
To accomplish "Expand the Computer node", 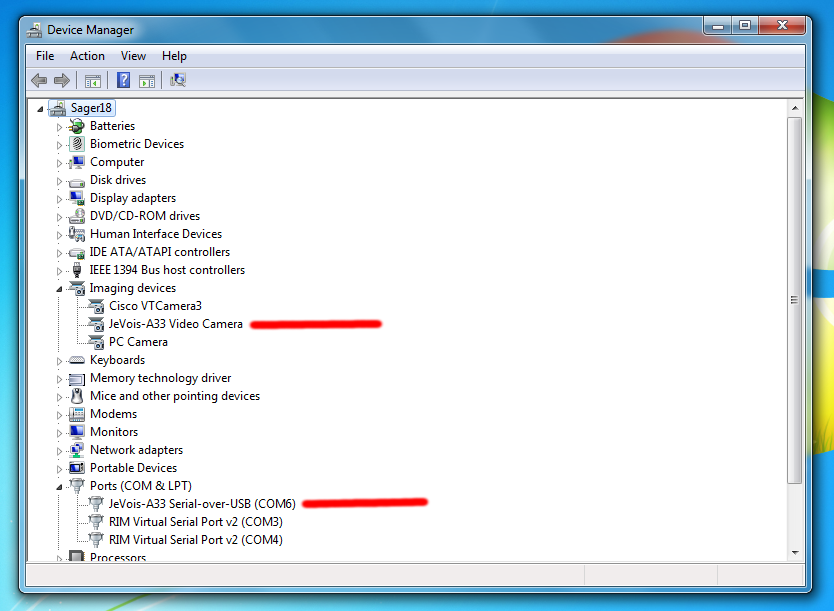I will [x=60, y=163].
